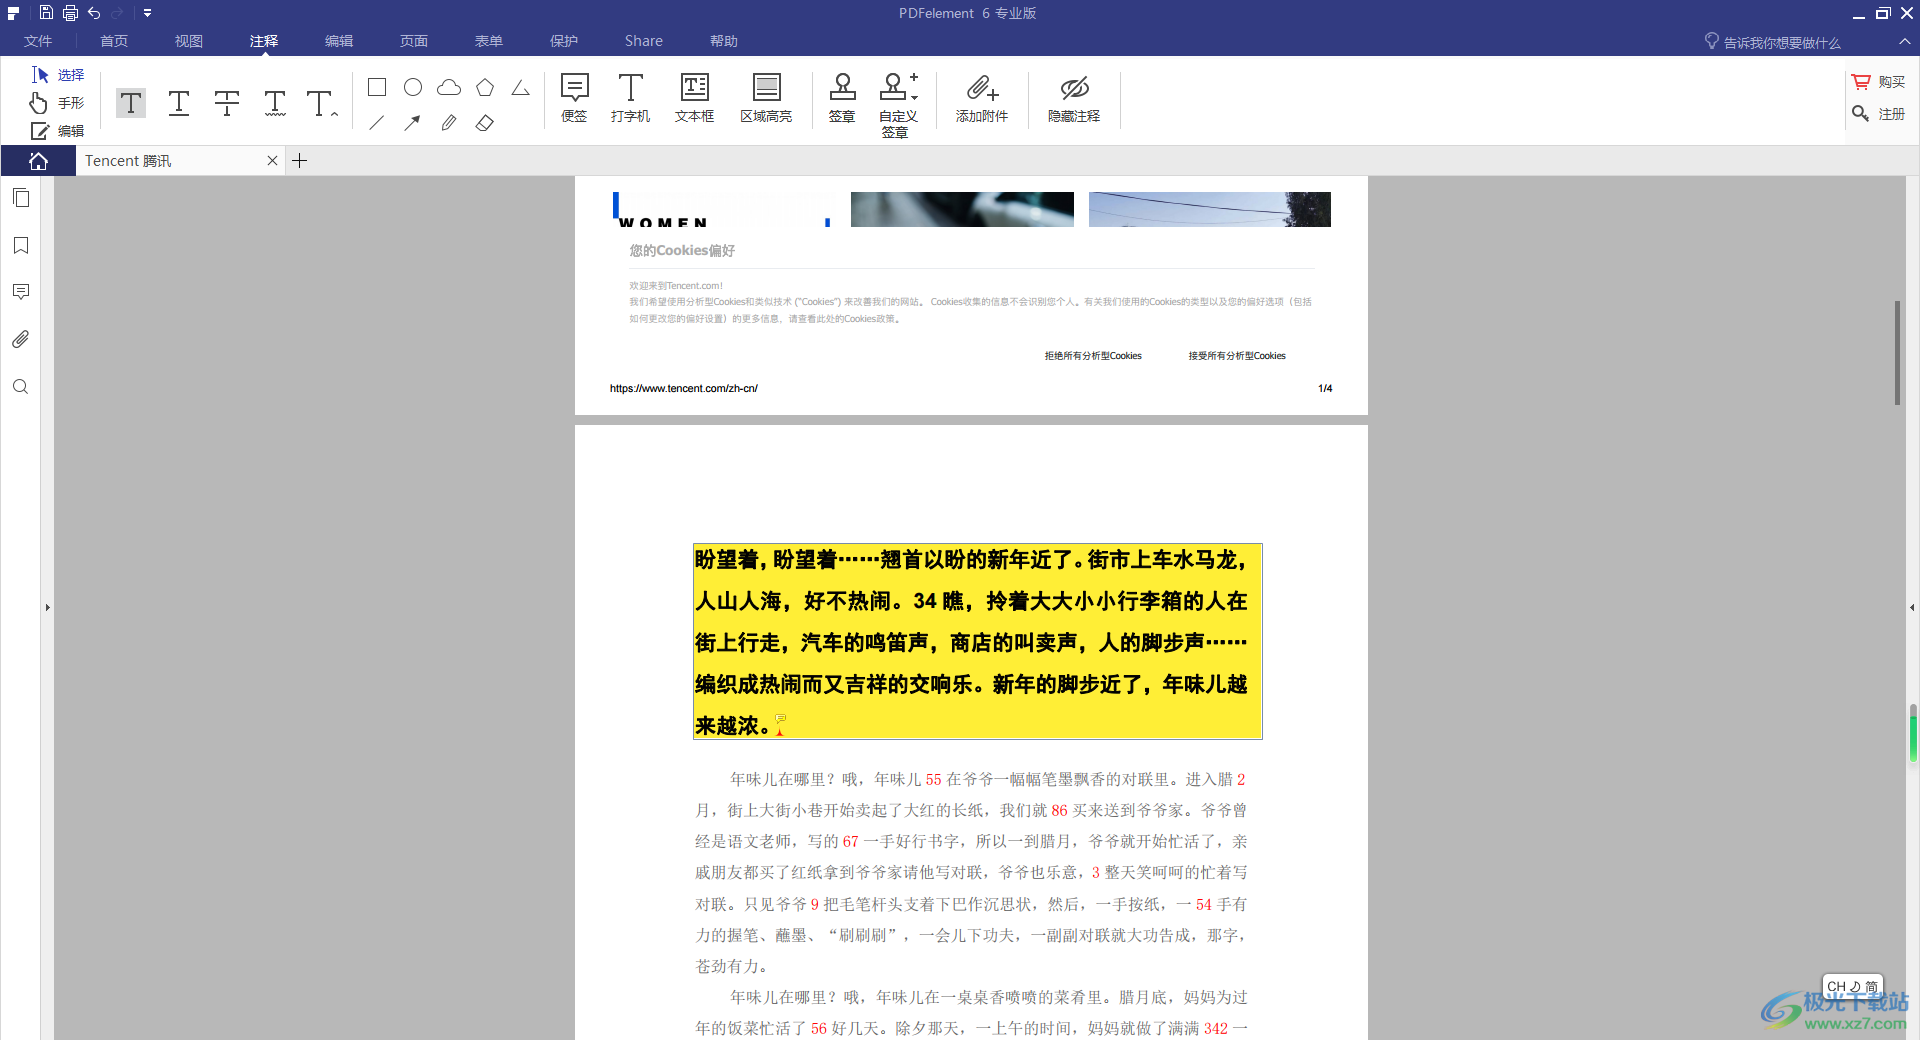Select the cloud shape tool
The image size is (1920, 1040).
point(449,87)
